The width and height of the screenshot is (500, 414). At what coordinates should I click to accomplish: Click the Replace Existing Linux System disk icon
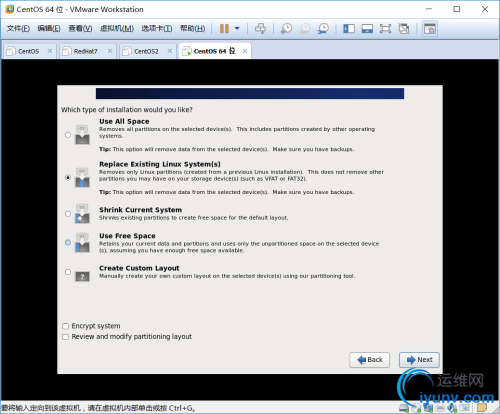coord(82,177)
